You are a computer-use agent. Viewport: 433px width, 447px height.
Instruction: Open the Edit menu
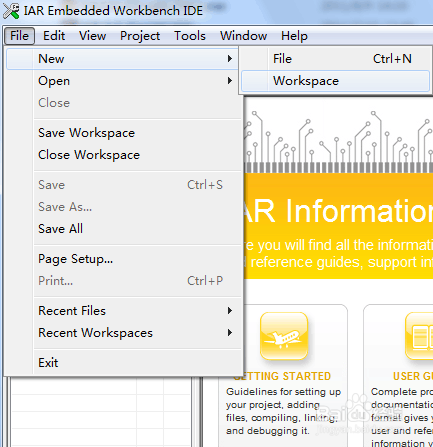tap(54, 36)
